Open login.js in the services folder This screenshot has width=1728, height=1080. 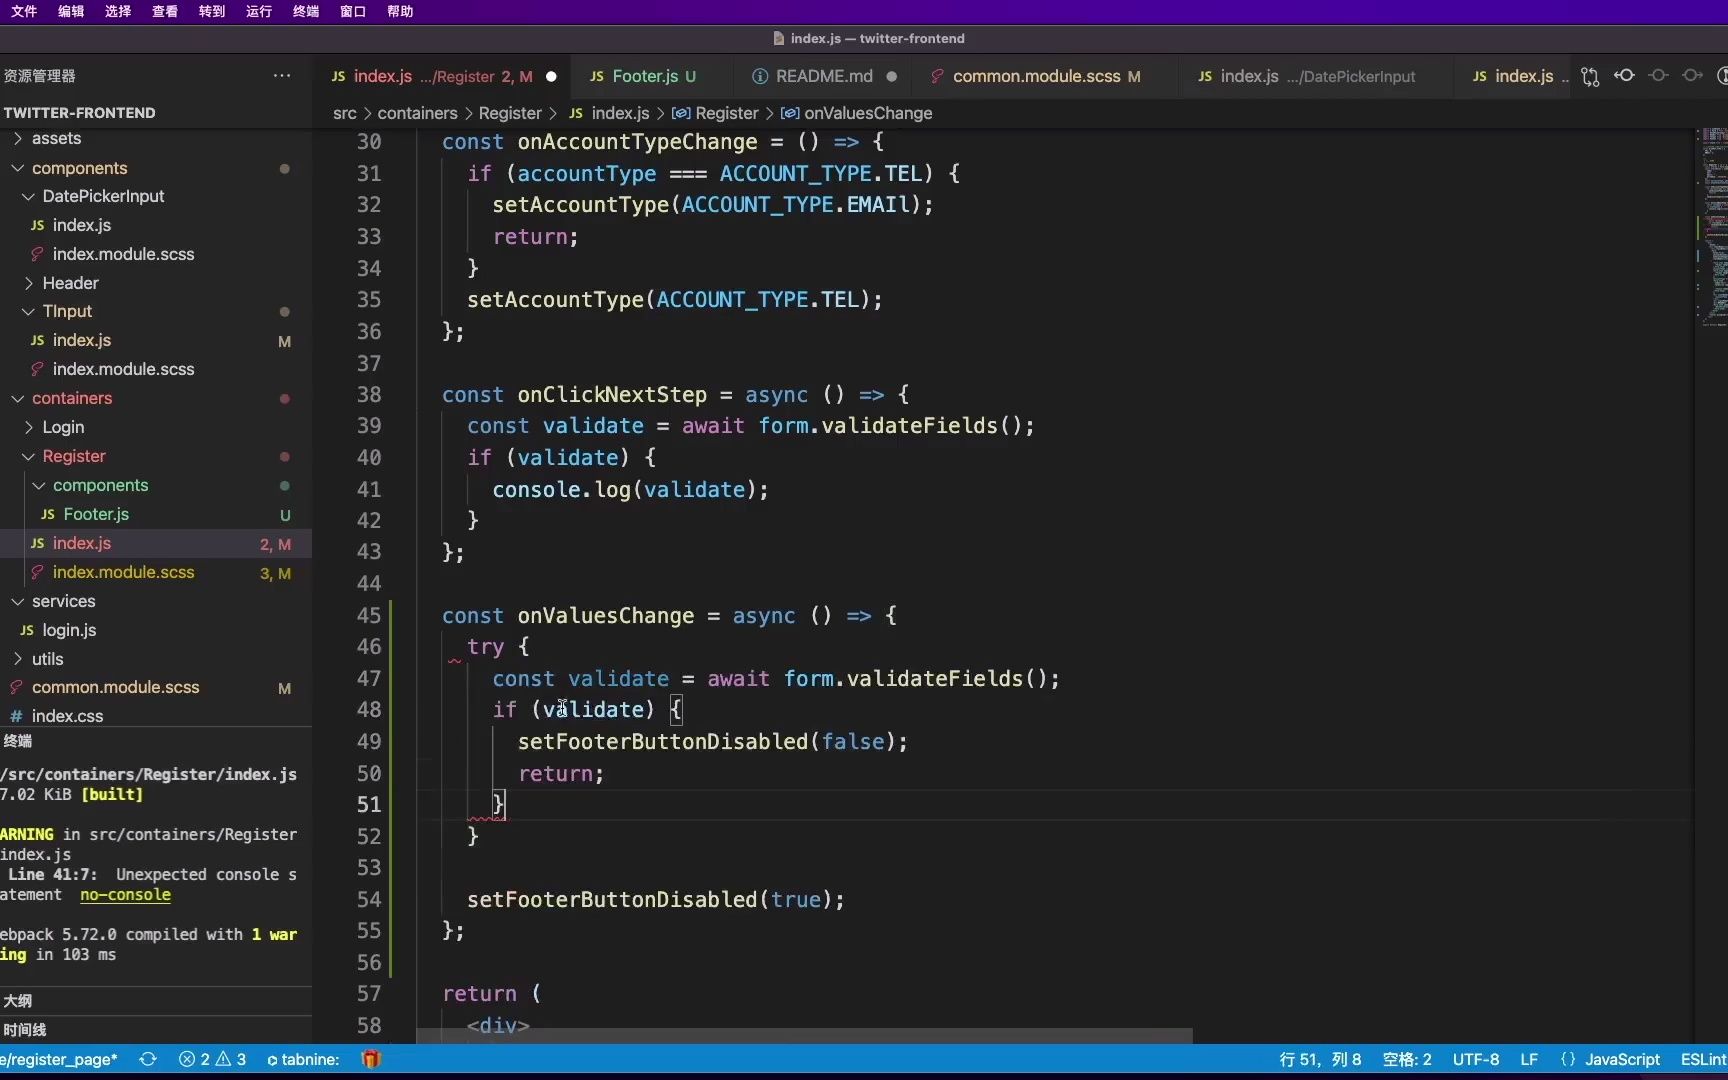pyautogui.click(x=156, y=630)
